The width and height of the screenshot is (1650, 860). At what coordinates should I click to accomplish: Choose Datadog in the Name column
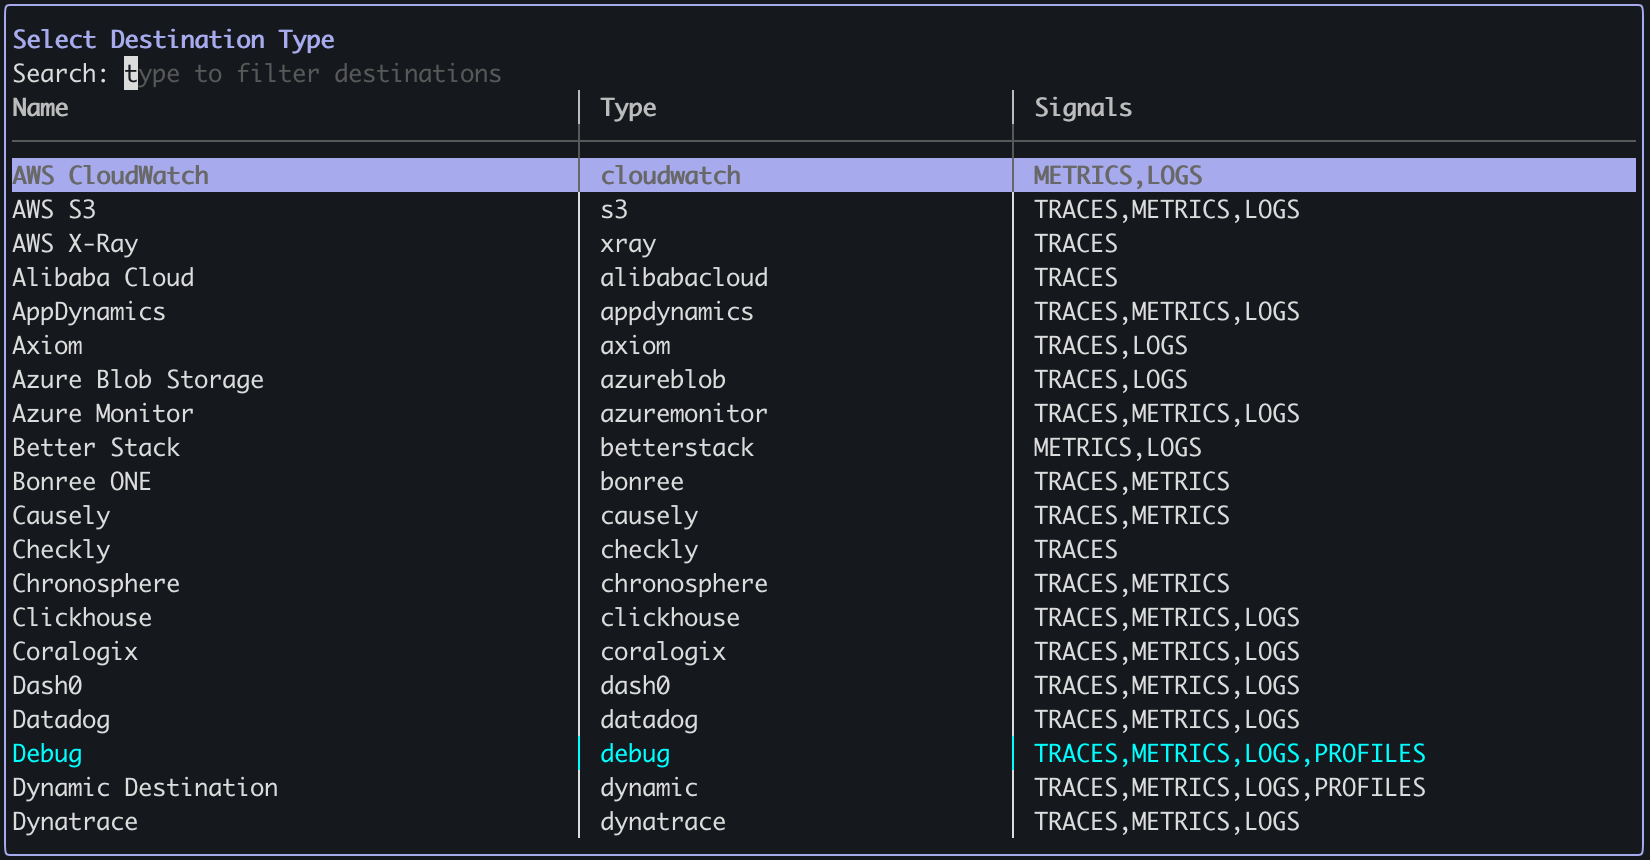61,720
